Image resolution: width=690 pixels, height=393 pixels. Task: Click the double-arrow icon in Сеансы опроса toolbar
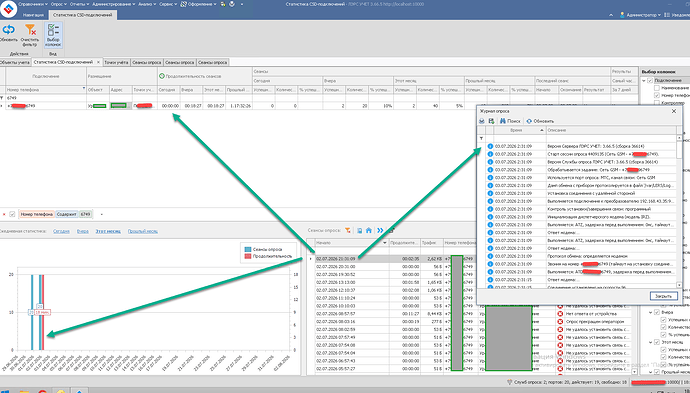point(380,230)
